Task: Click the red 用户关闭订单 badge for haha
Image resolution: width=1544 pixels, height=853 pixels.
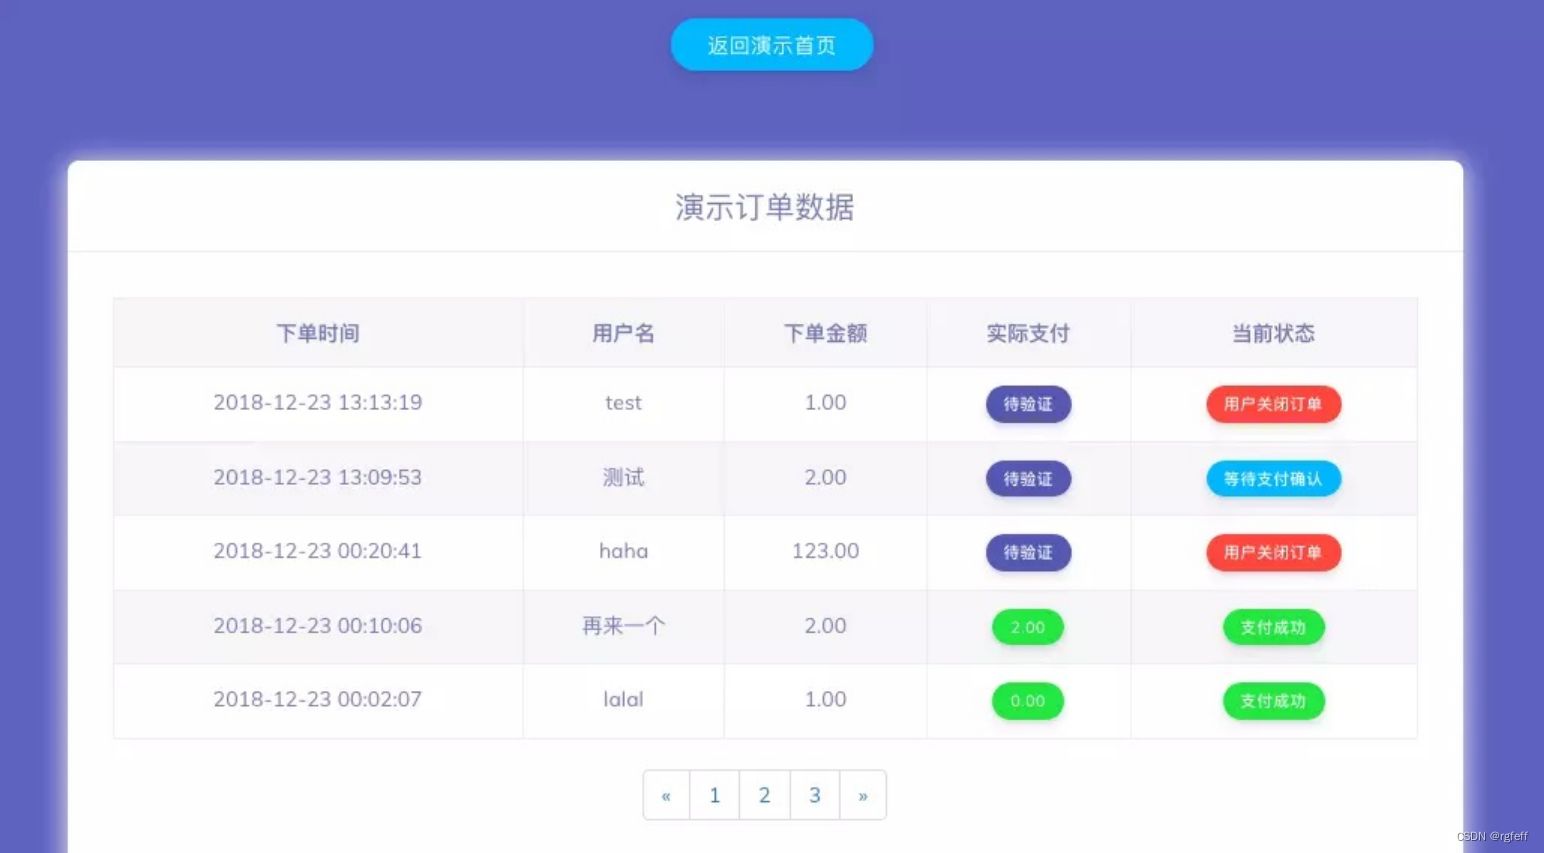Action: (x=1273, y=552)
